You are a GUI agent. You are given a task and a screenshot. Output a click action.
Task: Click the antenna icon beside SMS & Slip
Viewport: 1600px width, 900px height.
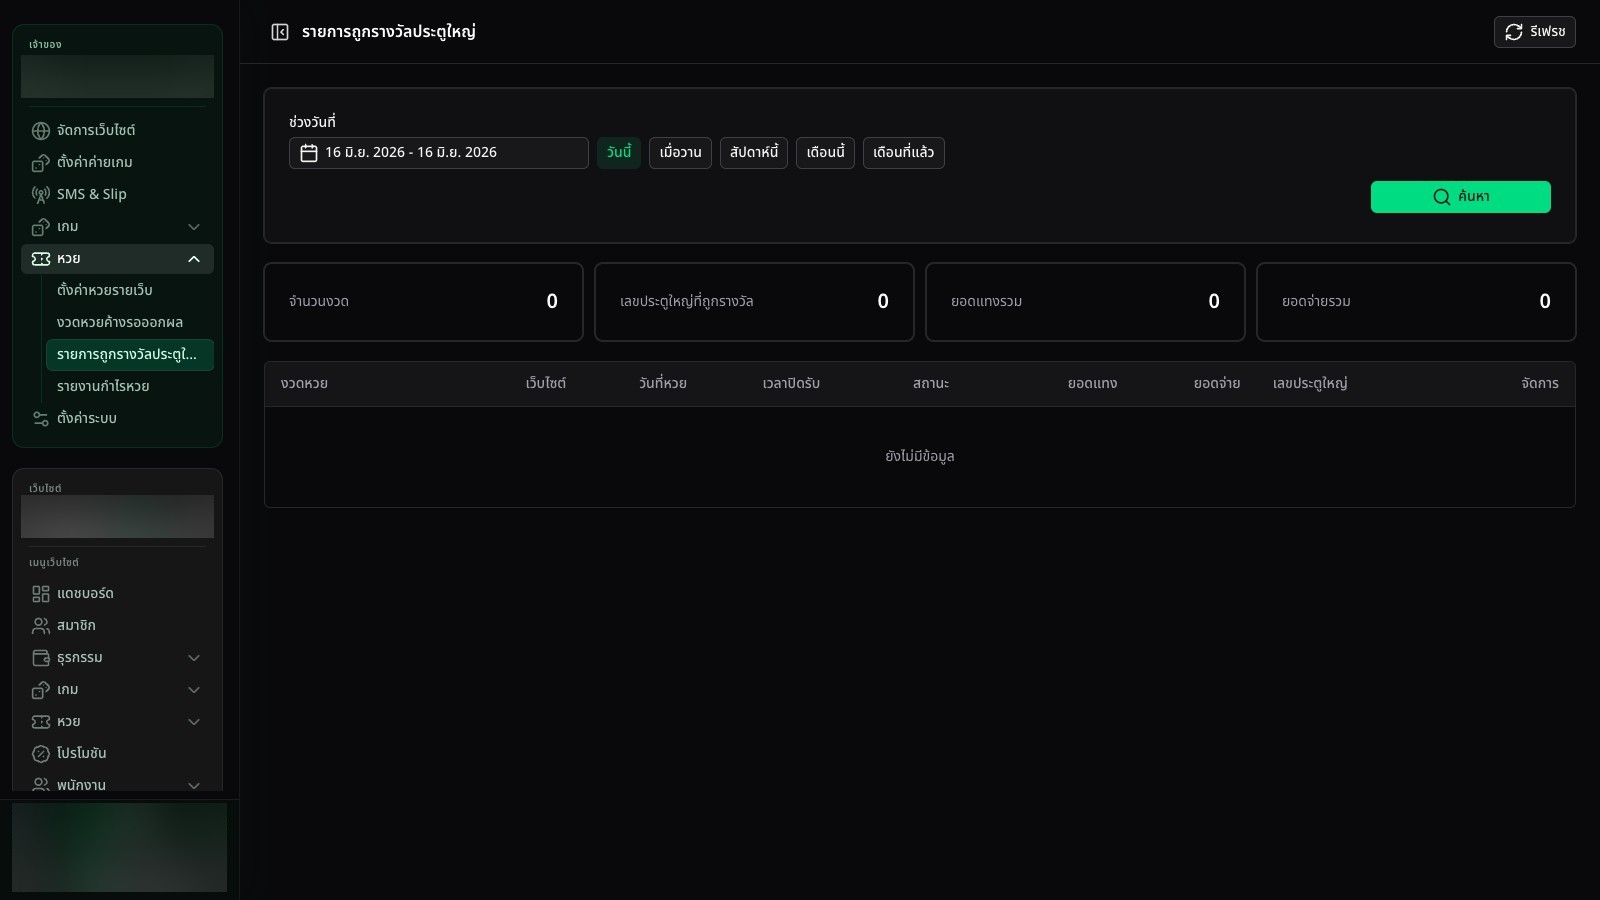41,195
